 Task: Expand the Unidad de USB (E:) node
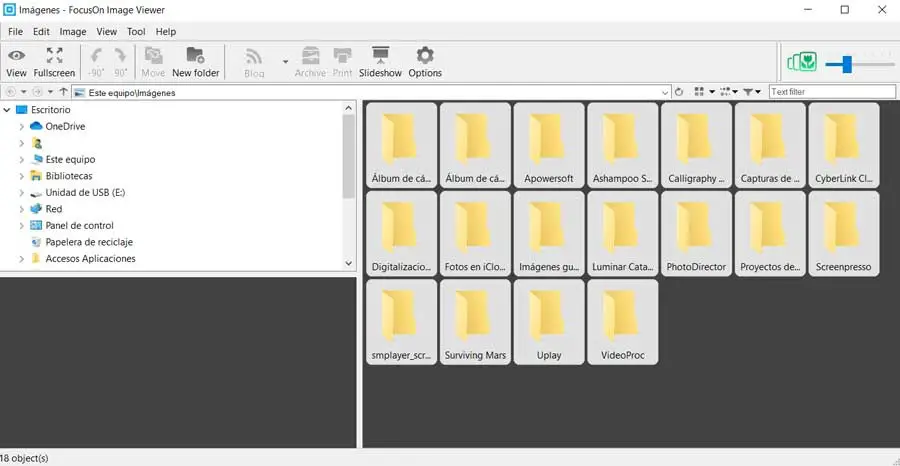(21, 193)
